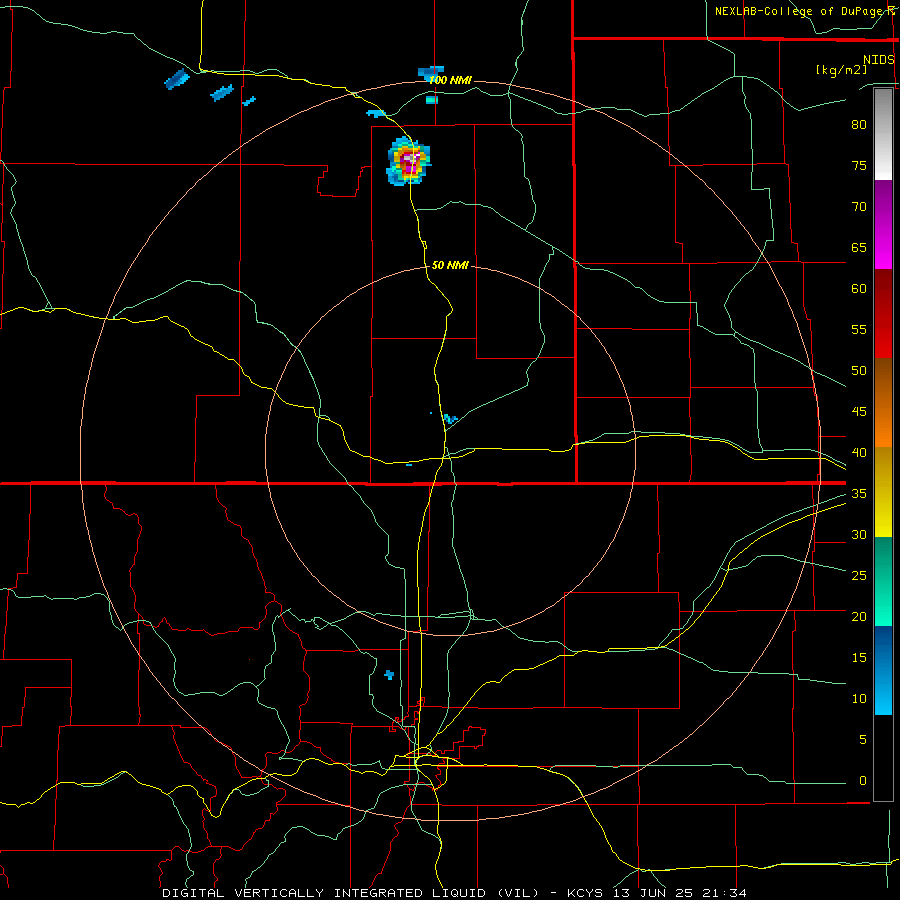Select the blue segment of the color bar

[883, 670]
